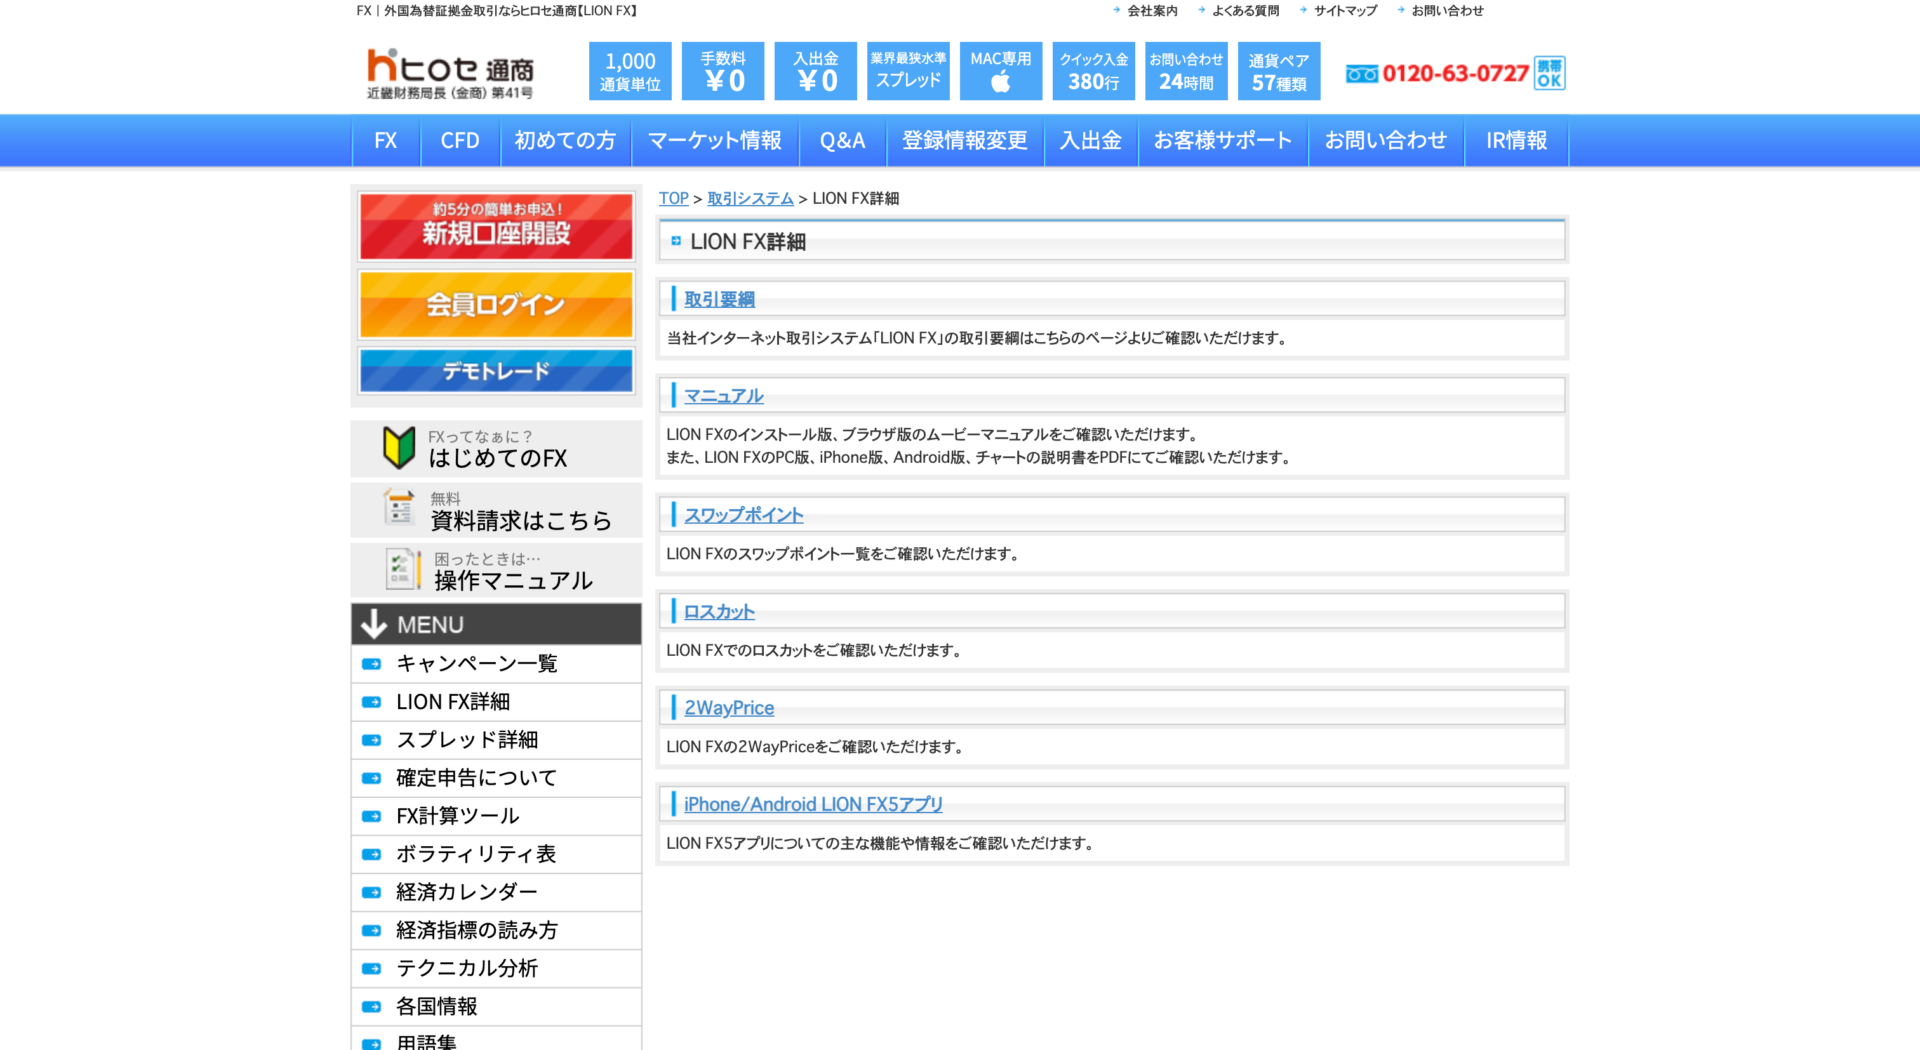Viewport: 1920px width, 1050px height.
Task: Click the 通貨ペア 57種類 badge
Action: [1279, 71]
